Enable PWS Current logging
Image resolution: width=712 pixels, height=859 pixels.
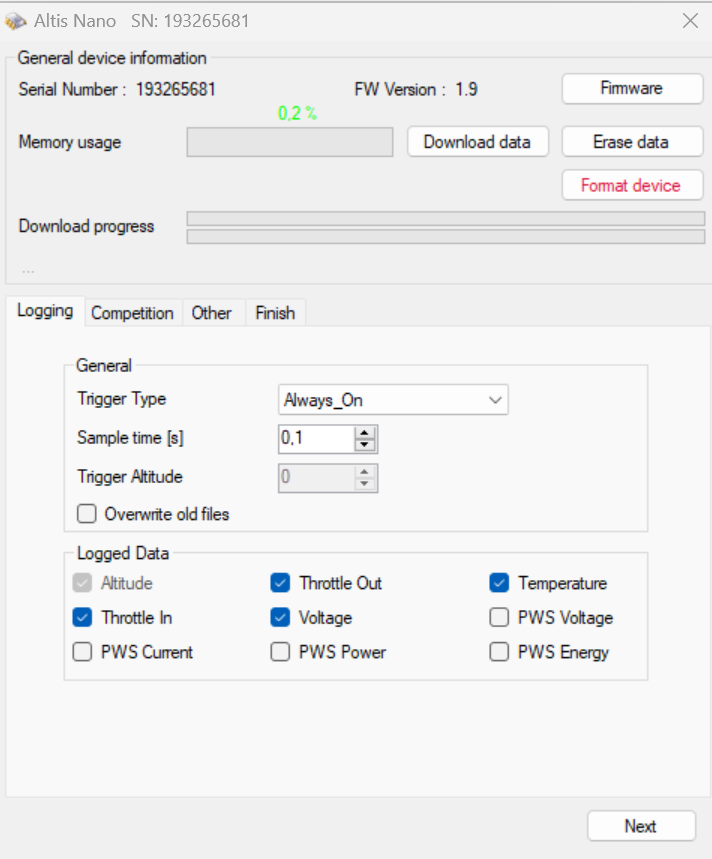(82, 652)
